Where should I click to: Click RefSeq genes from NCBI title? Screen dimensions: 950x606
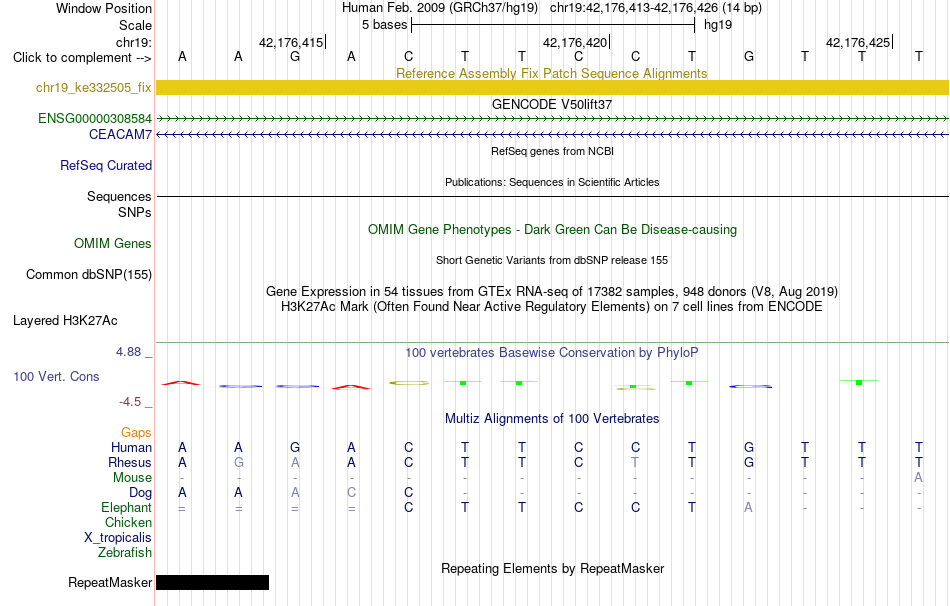[x=552, y=151]
